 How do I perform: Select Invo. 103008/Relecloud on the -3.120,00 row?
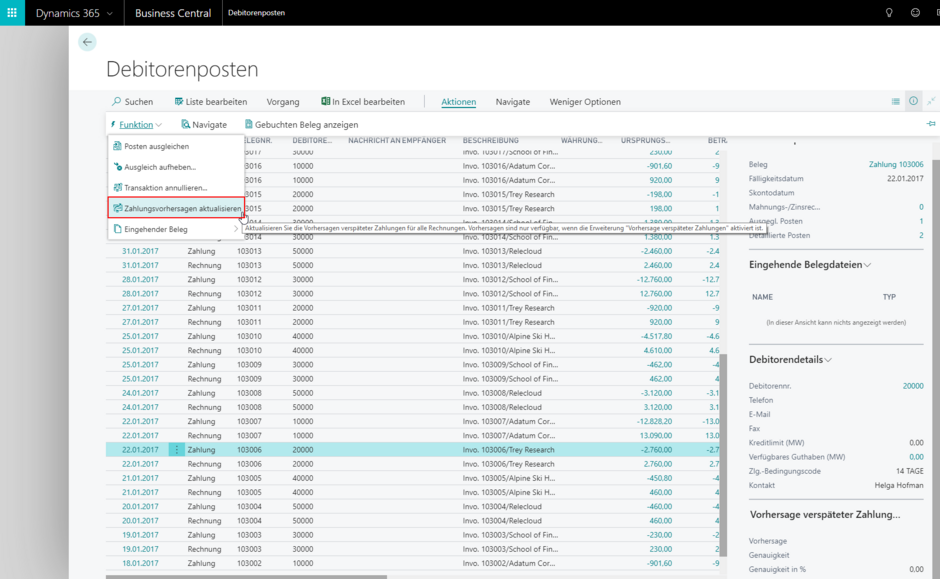(502, 393)
